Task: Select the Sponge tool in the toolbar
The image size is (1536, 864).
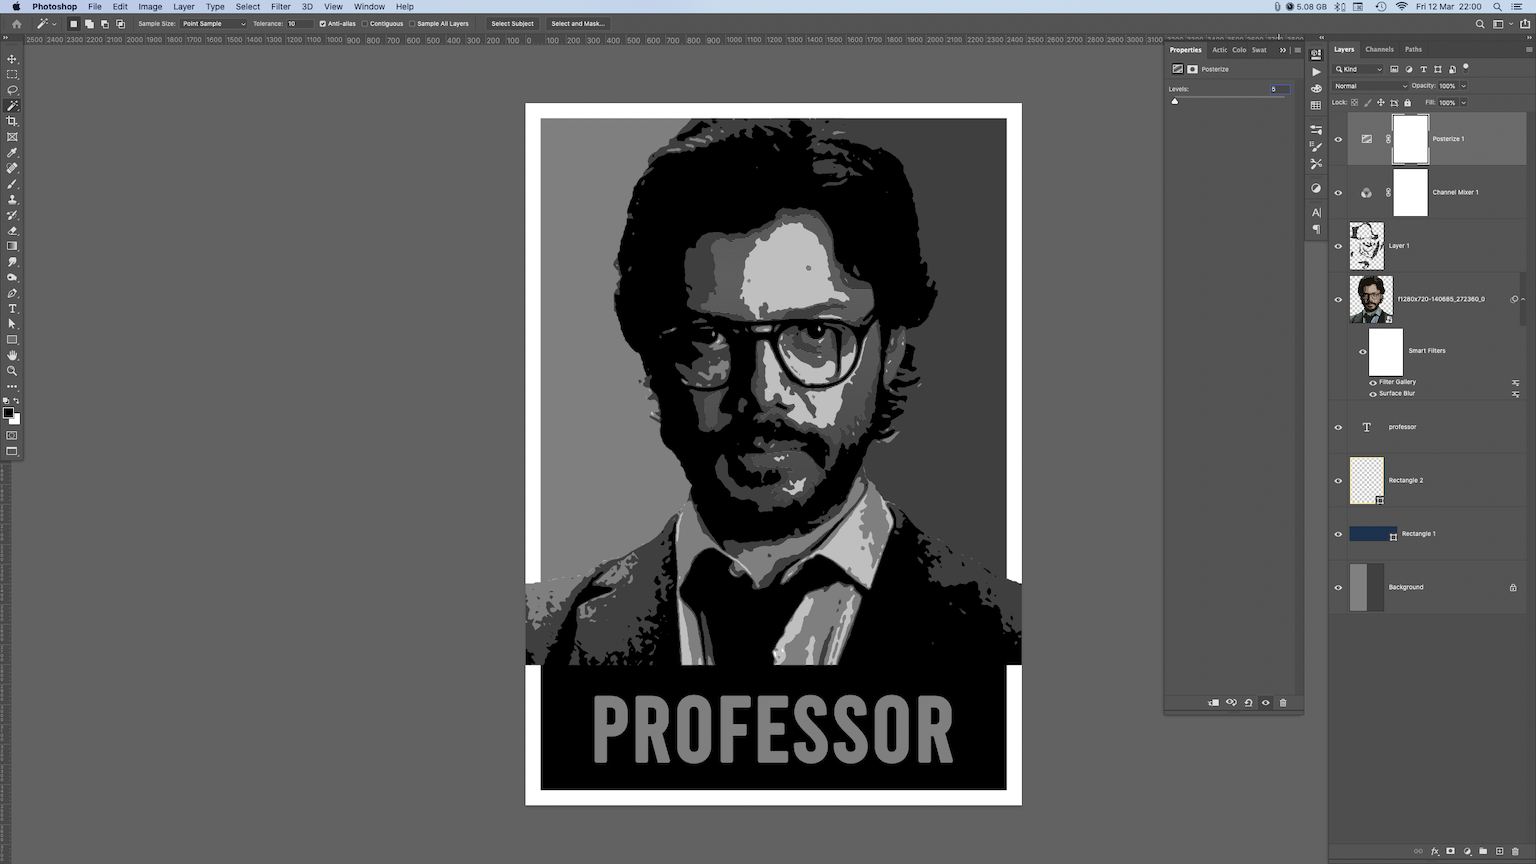Action: tap(12, 278)
